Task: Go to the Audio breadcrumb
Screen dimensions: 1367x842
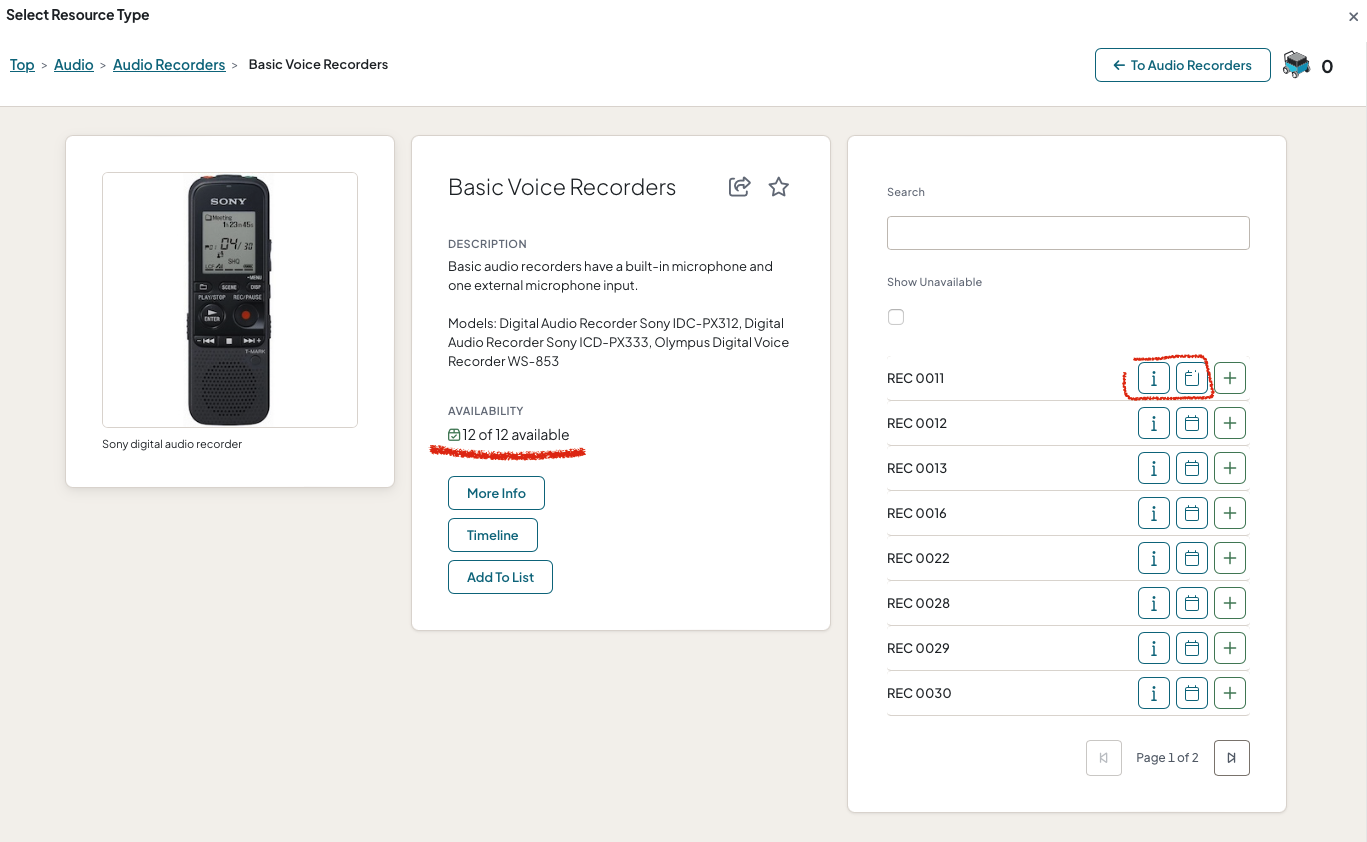Action: (x=74, y=65)
